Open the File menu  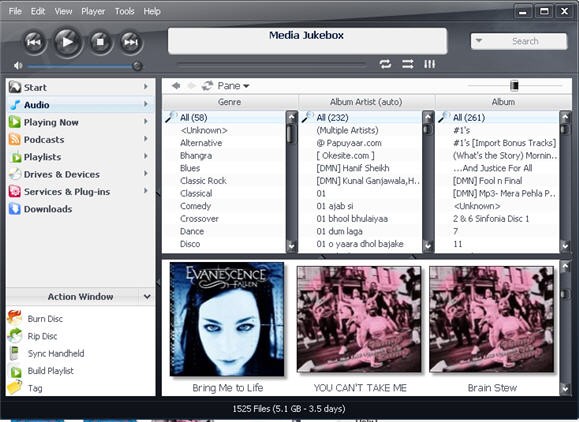15,11
